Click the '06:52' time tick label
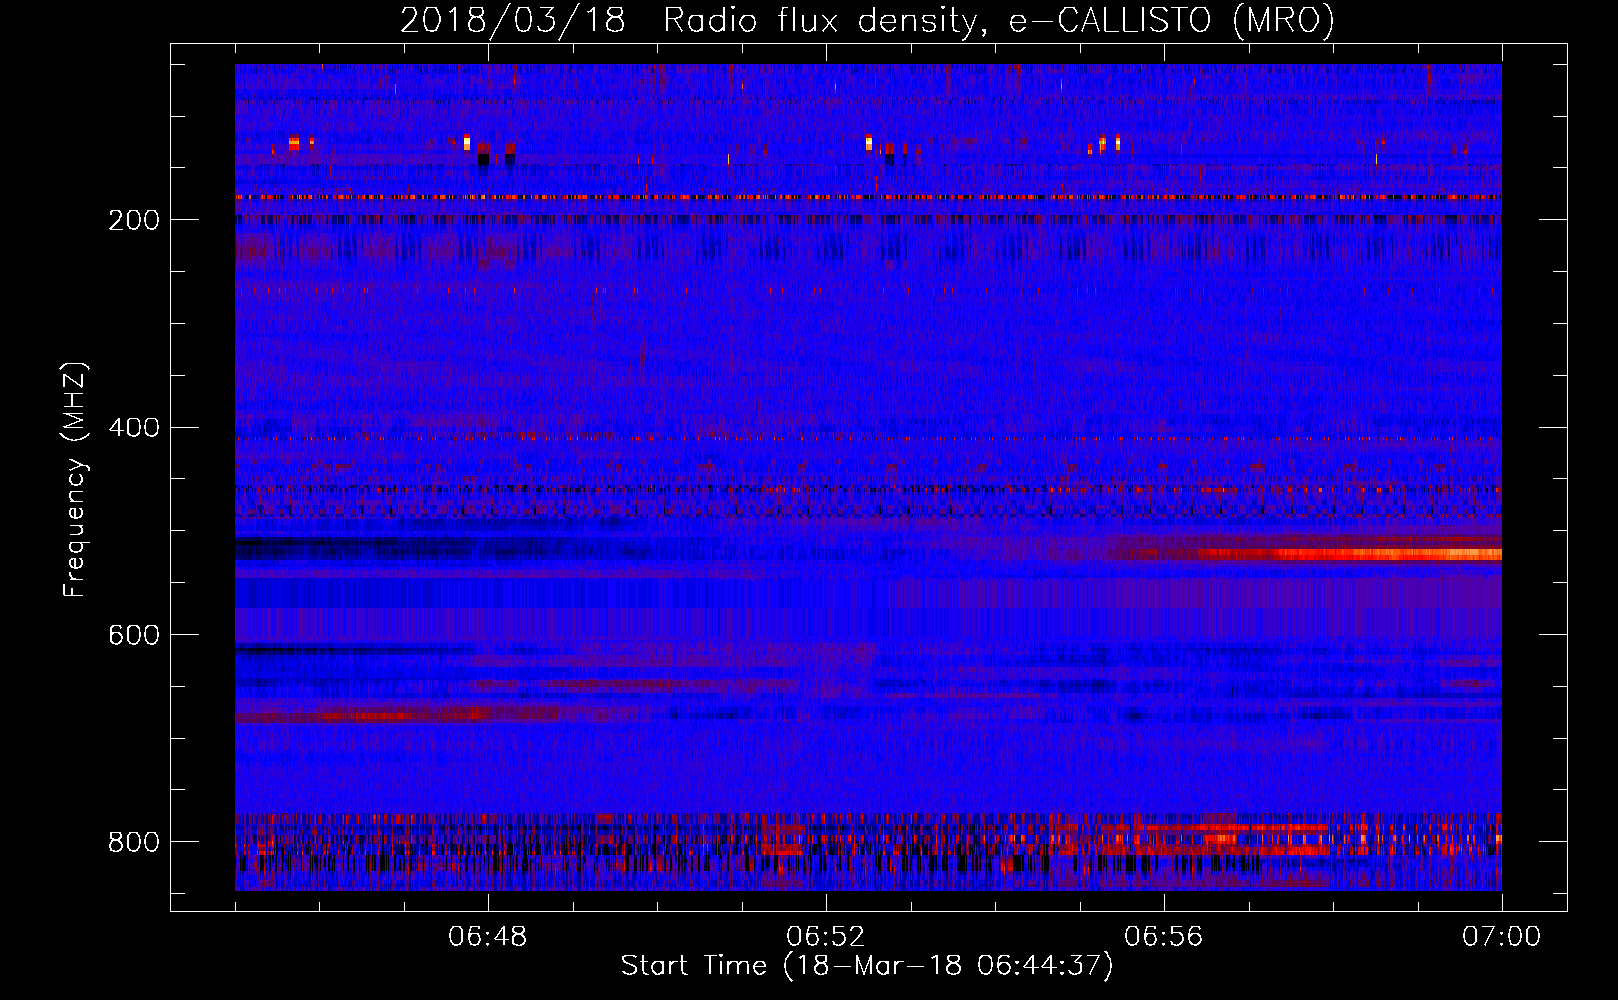1618x1000 pixels. (x=826, y=937)
